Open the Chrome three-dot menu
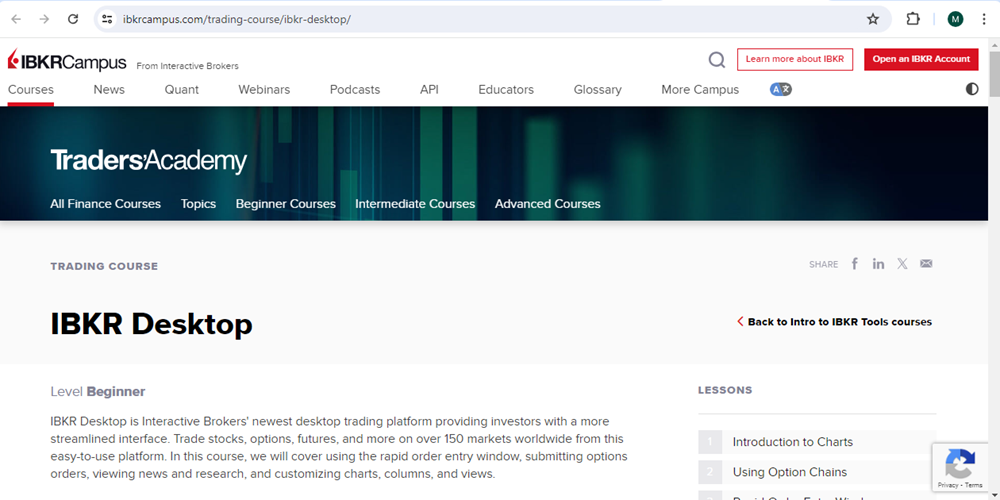1000x500 pixels. pyautogui.click(x=984, y=19)
